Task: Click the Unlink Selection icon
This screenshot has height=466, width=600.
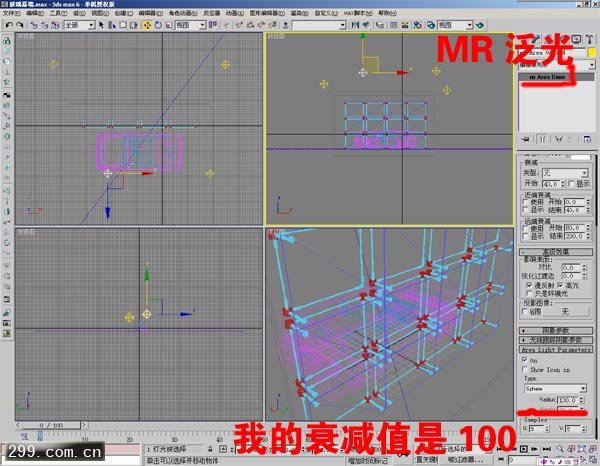Action: [44, 25]
